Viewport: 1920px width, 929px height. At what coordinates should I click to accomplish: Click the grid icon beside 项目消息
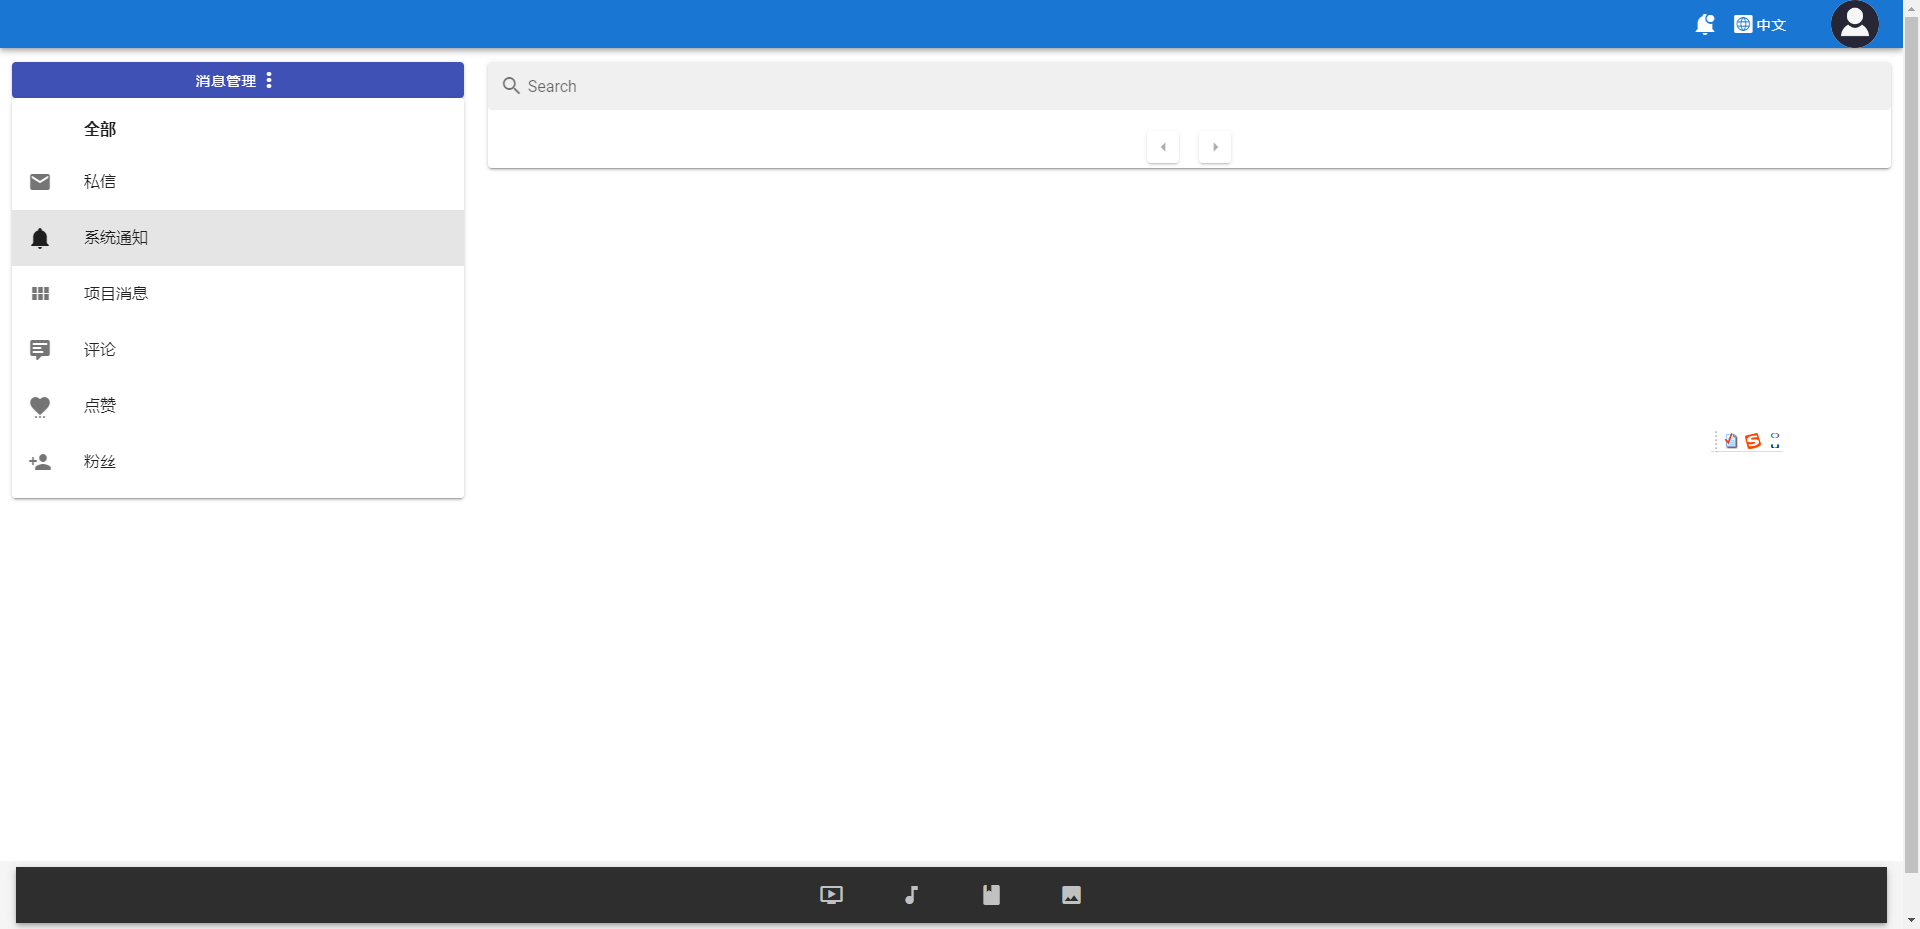coord(40,294)
